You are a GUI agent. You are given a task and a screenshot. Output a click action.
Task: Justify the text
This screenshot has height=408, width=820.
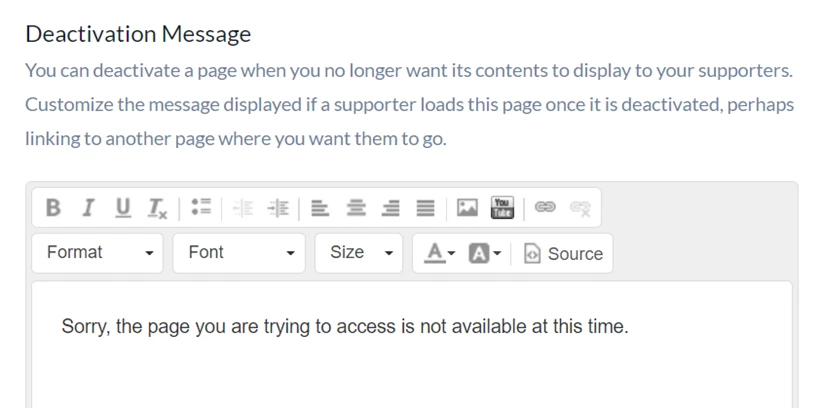tap(426, 208)
